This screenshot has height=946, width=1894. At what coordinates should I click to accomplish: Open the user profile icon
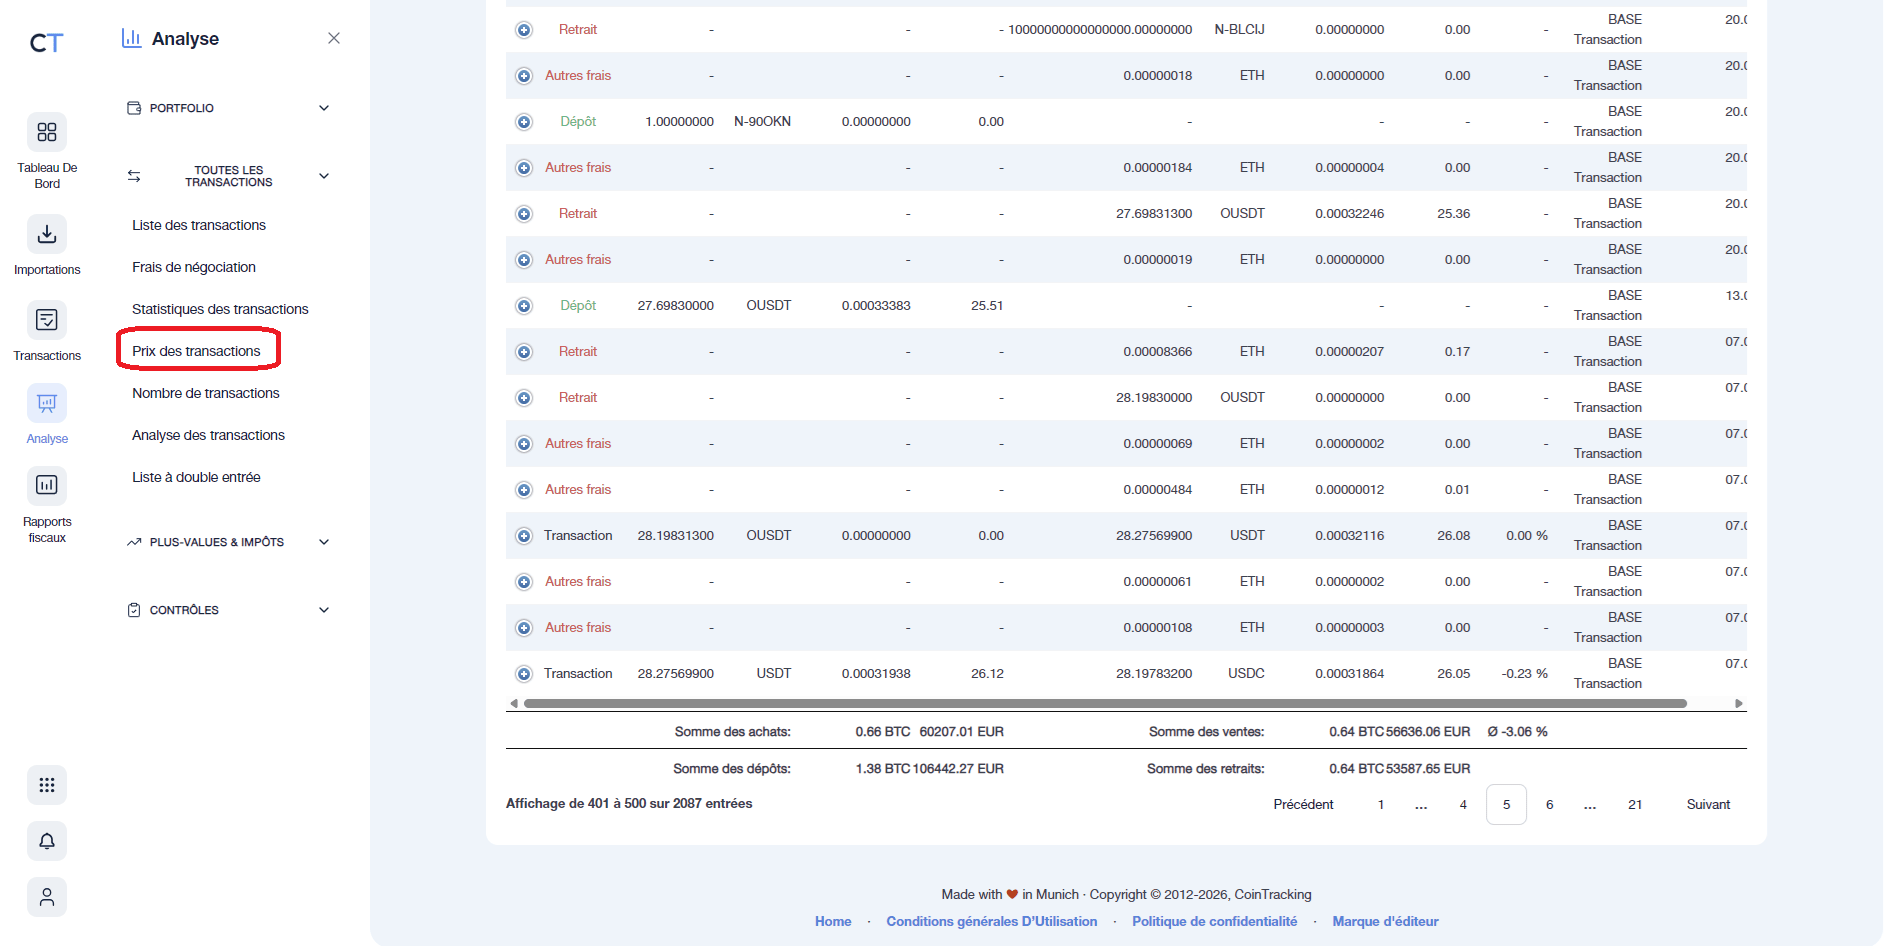46,897
